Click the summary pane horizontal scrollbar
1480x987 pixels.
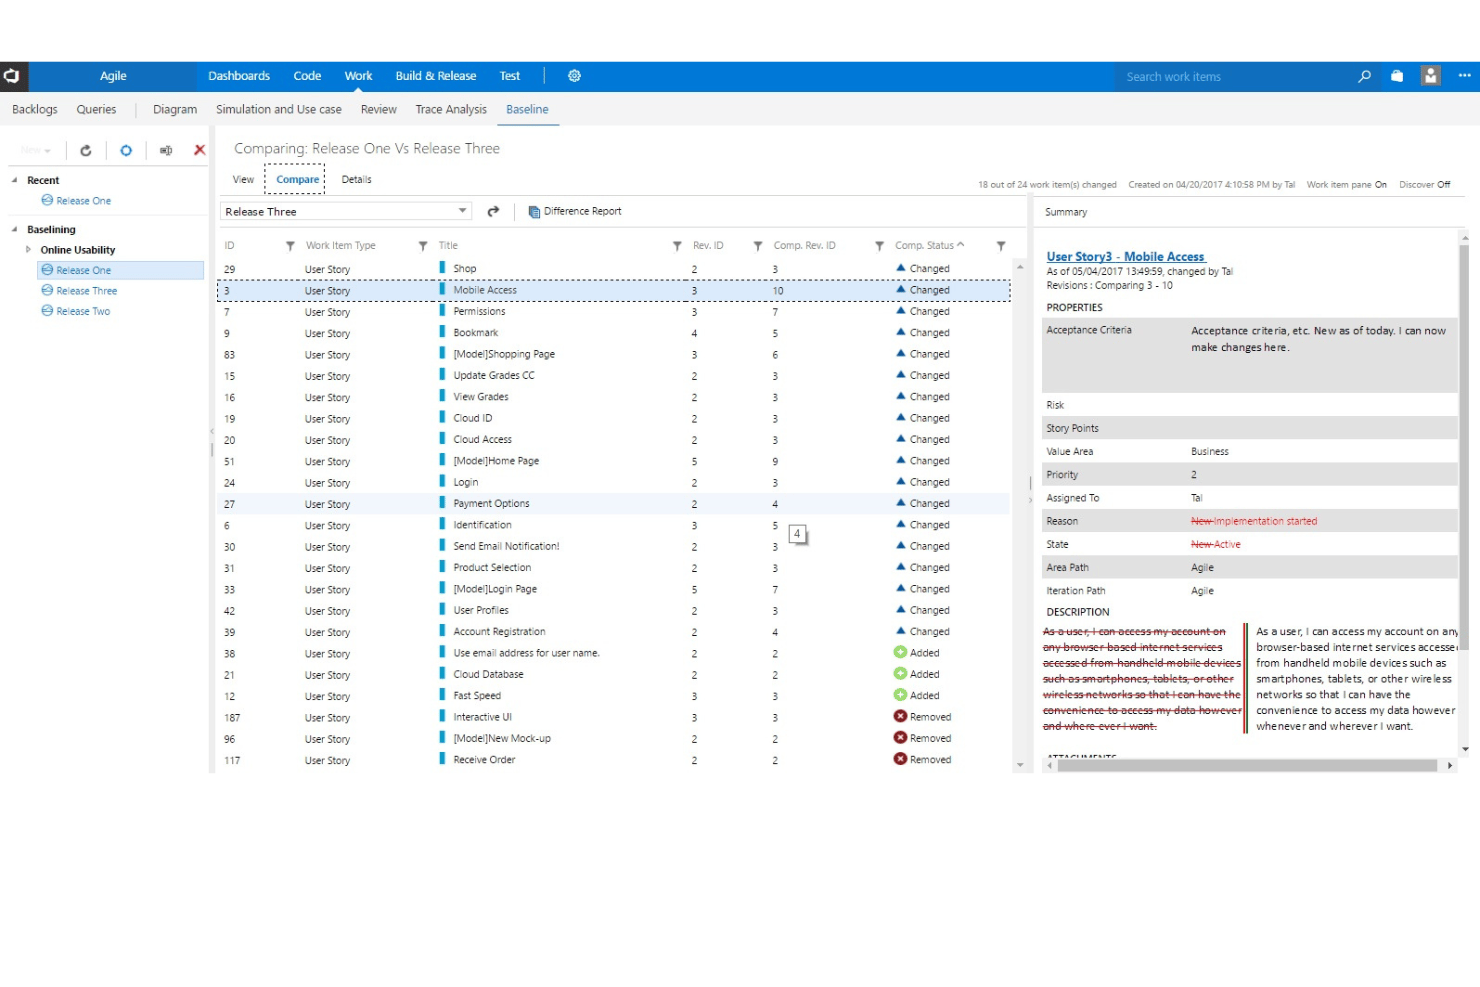click(x=1247, y=766)
